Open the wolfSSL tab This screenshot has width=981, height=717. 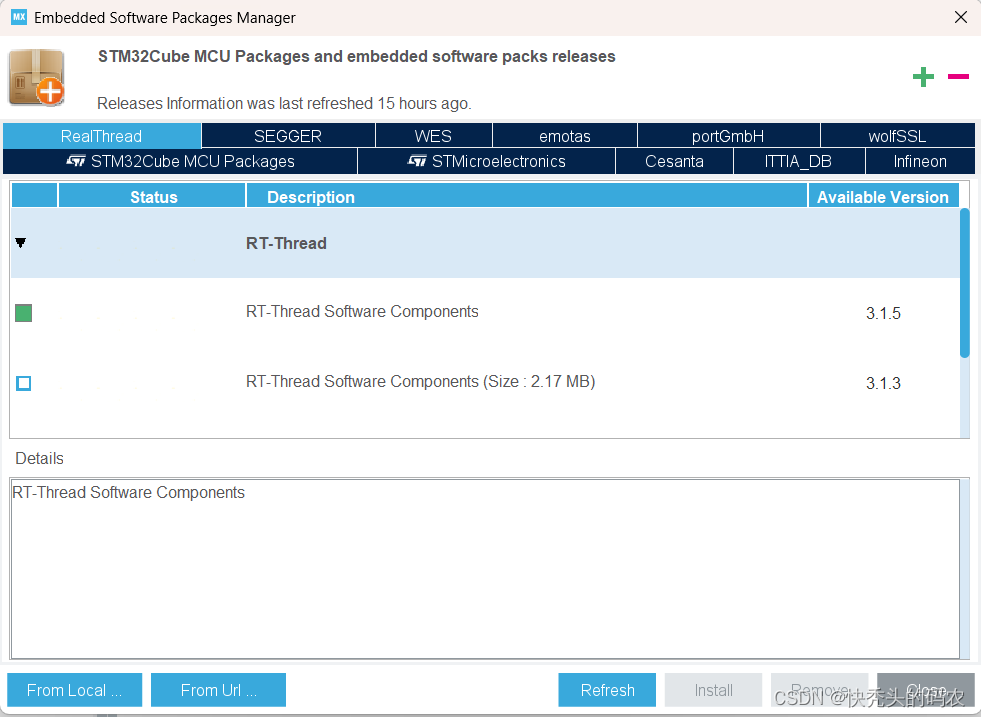[x=897, y=136]
